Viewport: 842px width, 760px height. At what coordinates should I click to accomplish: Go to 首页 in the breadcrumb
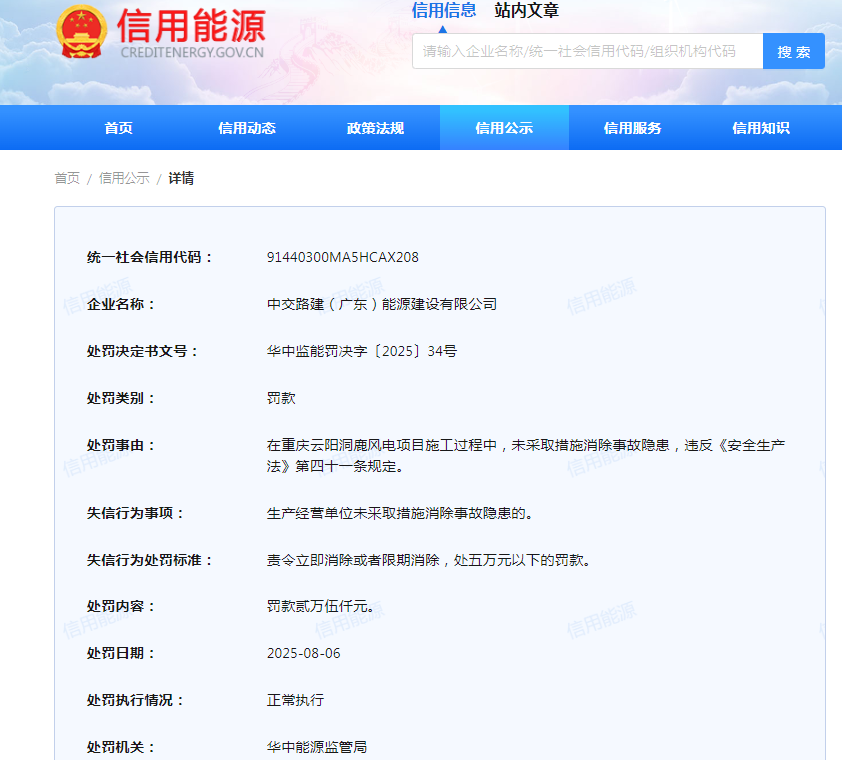point(67,178)
